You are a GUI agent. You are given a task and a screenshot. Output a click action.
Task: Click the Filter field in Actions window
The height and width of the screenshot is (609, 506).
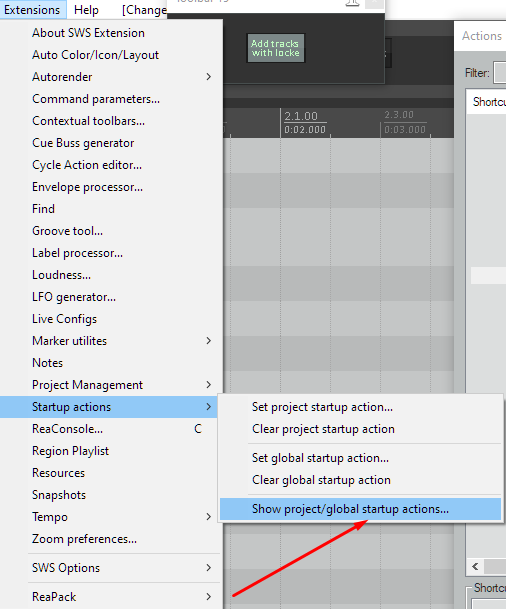499,72
